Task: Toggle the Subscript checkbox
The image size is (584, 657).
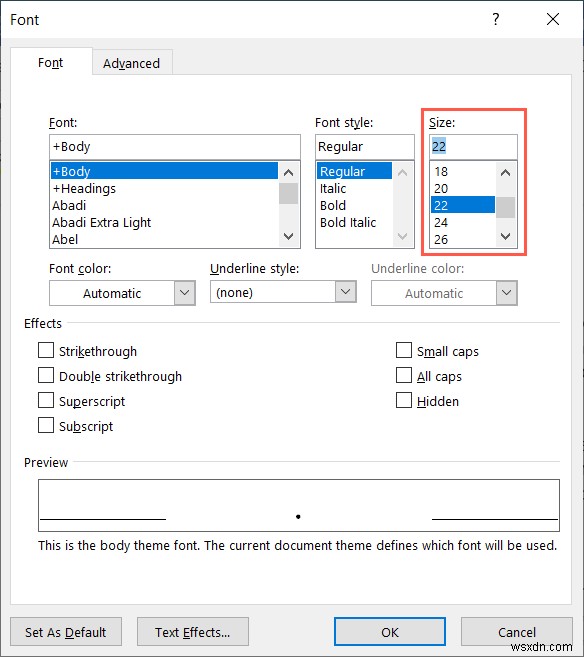Action: point(46,425)
